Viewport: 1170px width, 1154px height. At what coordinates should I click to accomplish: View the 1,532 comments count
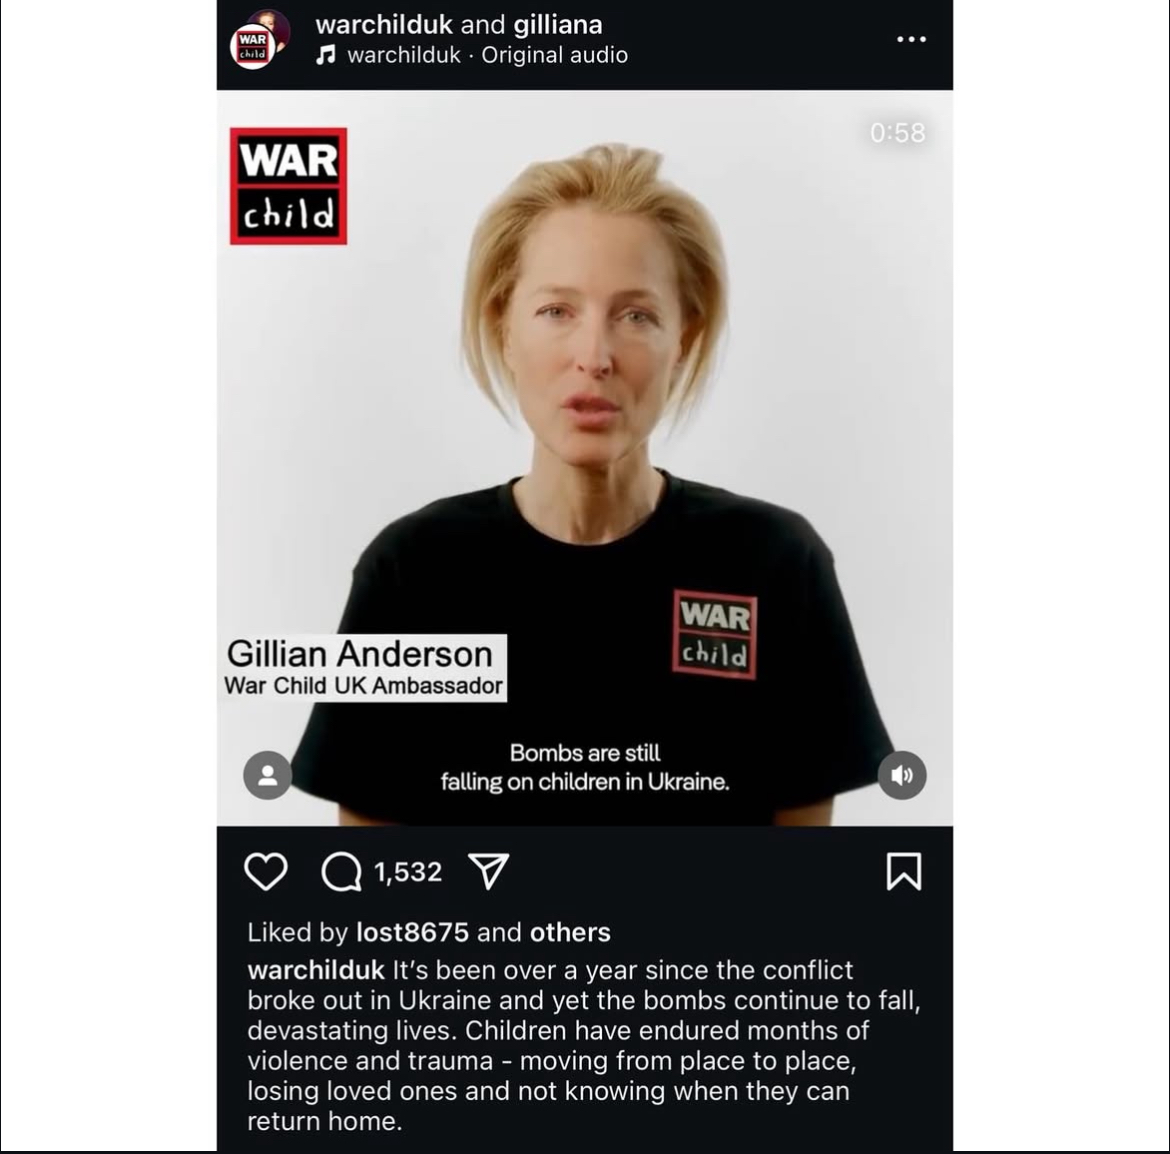(x=407, y=871)
